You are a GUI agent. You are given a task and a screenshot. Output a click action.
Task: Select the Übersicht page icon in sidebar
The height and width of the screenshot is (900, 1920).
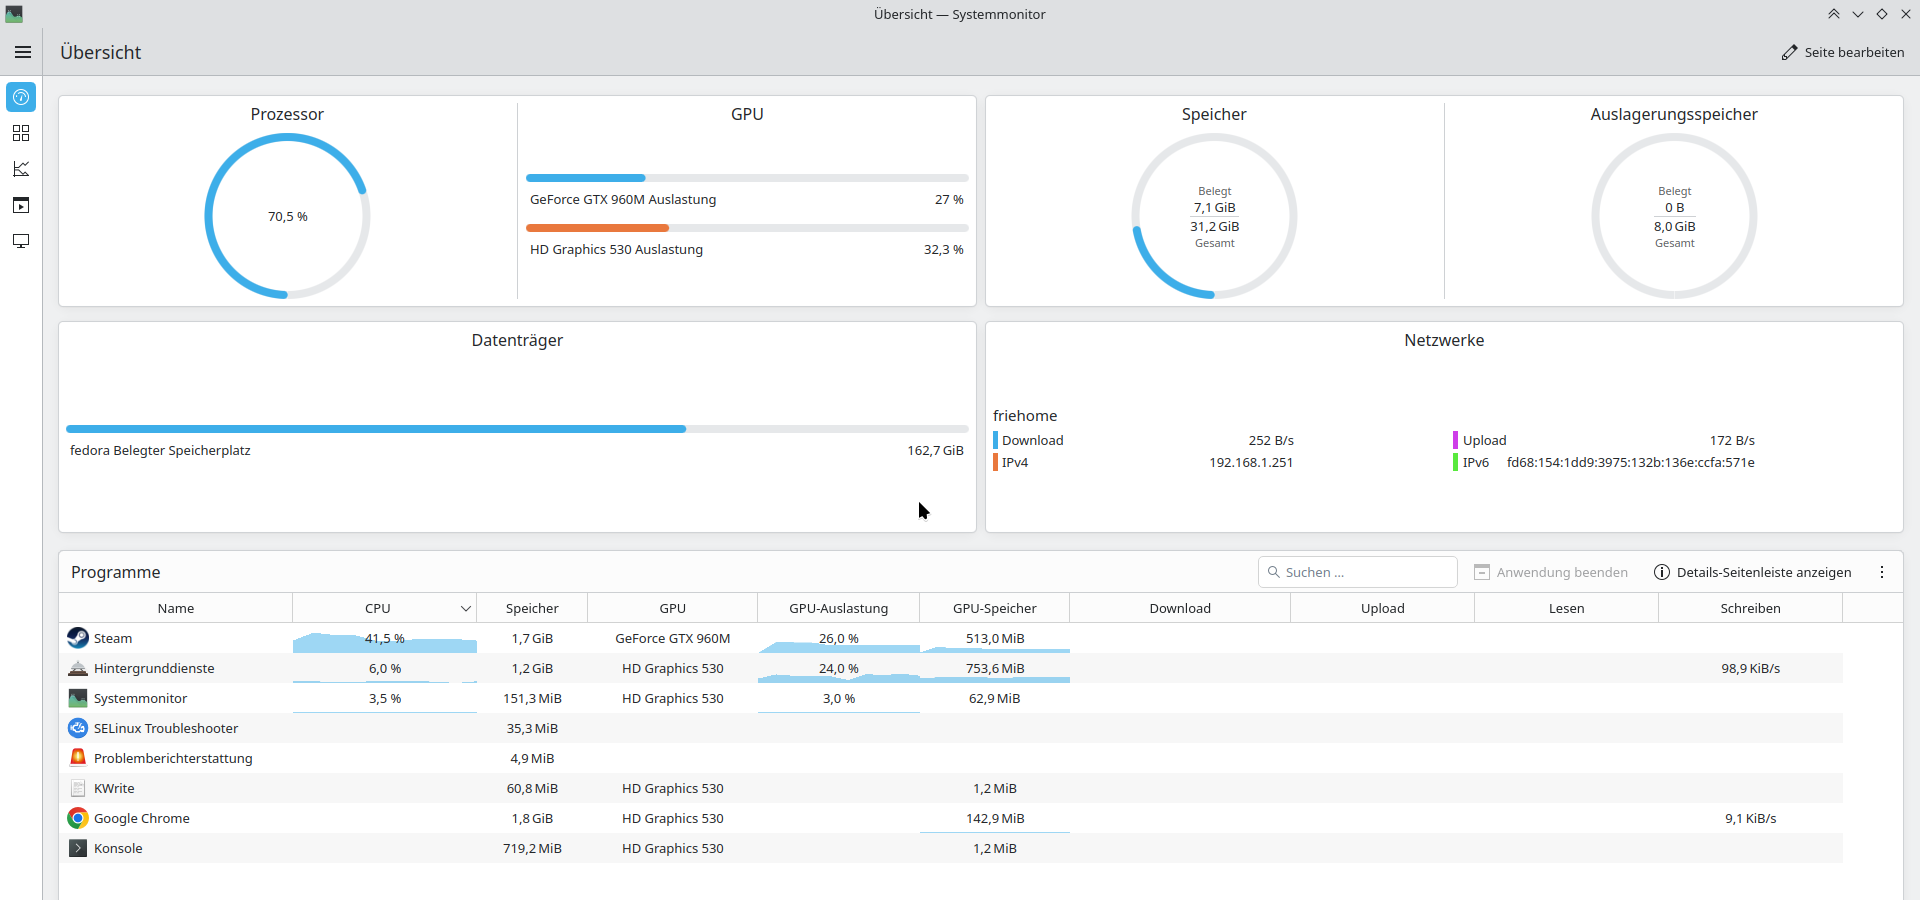click(21, 97)
